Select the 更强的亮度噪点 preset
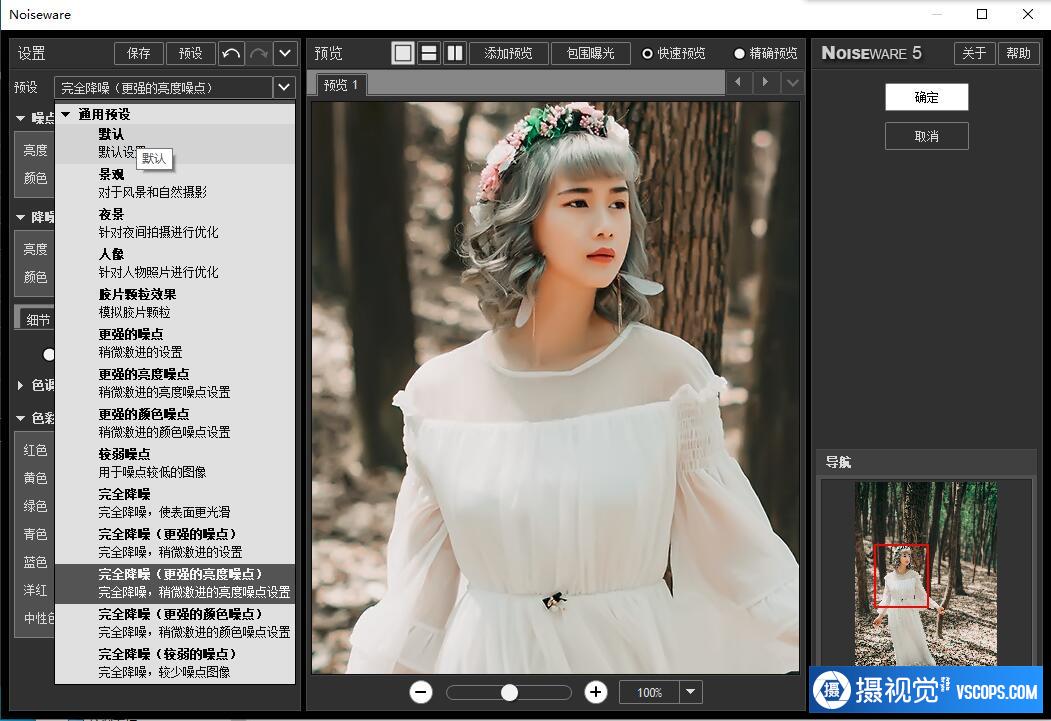The height and width of the screenshot is (721, 1051). click(x=174, y=383)
